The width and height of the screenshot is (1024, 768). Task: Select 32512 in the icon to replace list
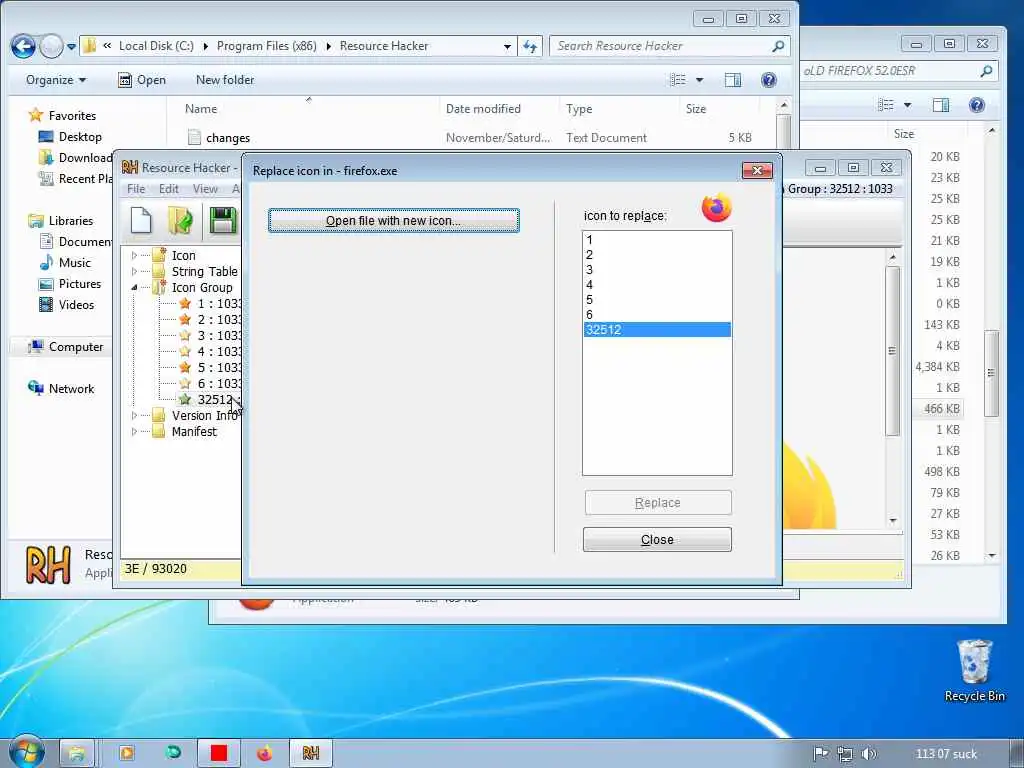click(656, 330)
